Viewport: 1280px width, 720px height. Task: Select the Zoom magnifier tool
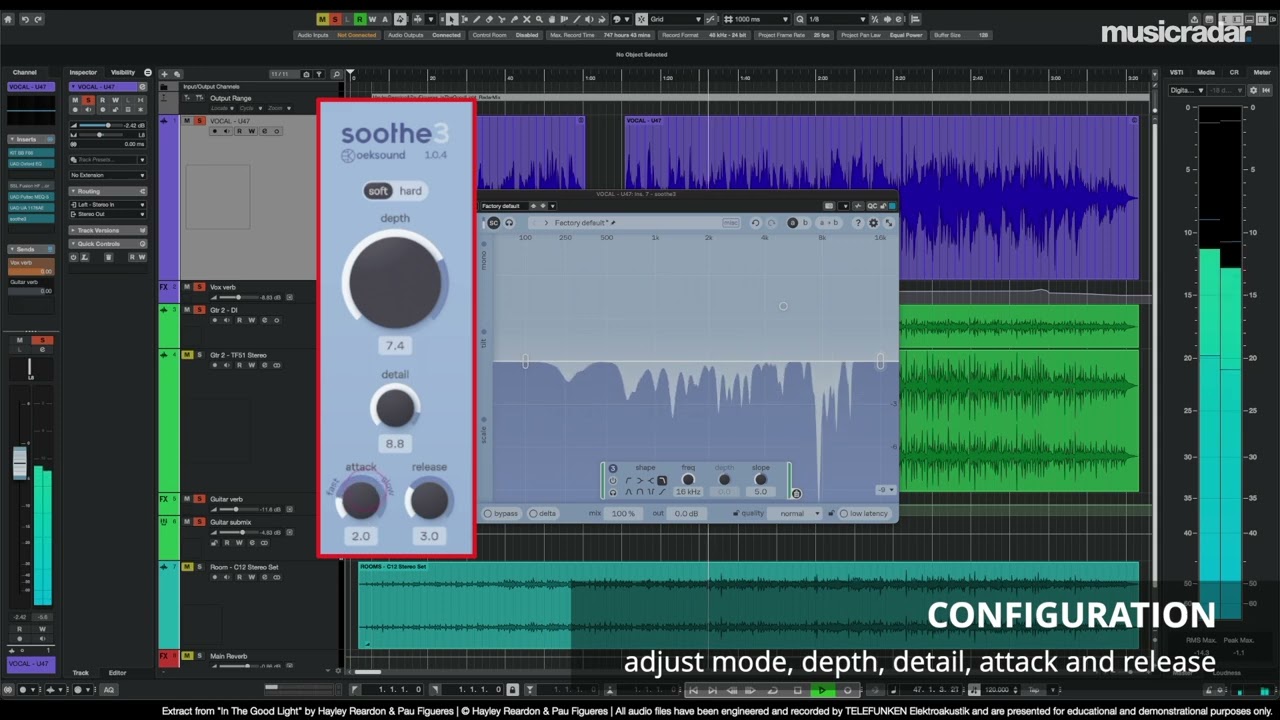[x=539, y=19]
